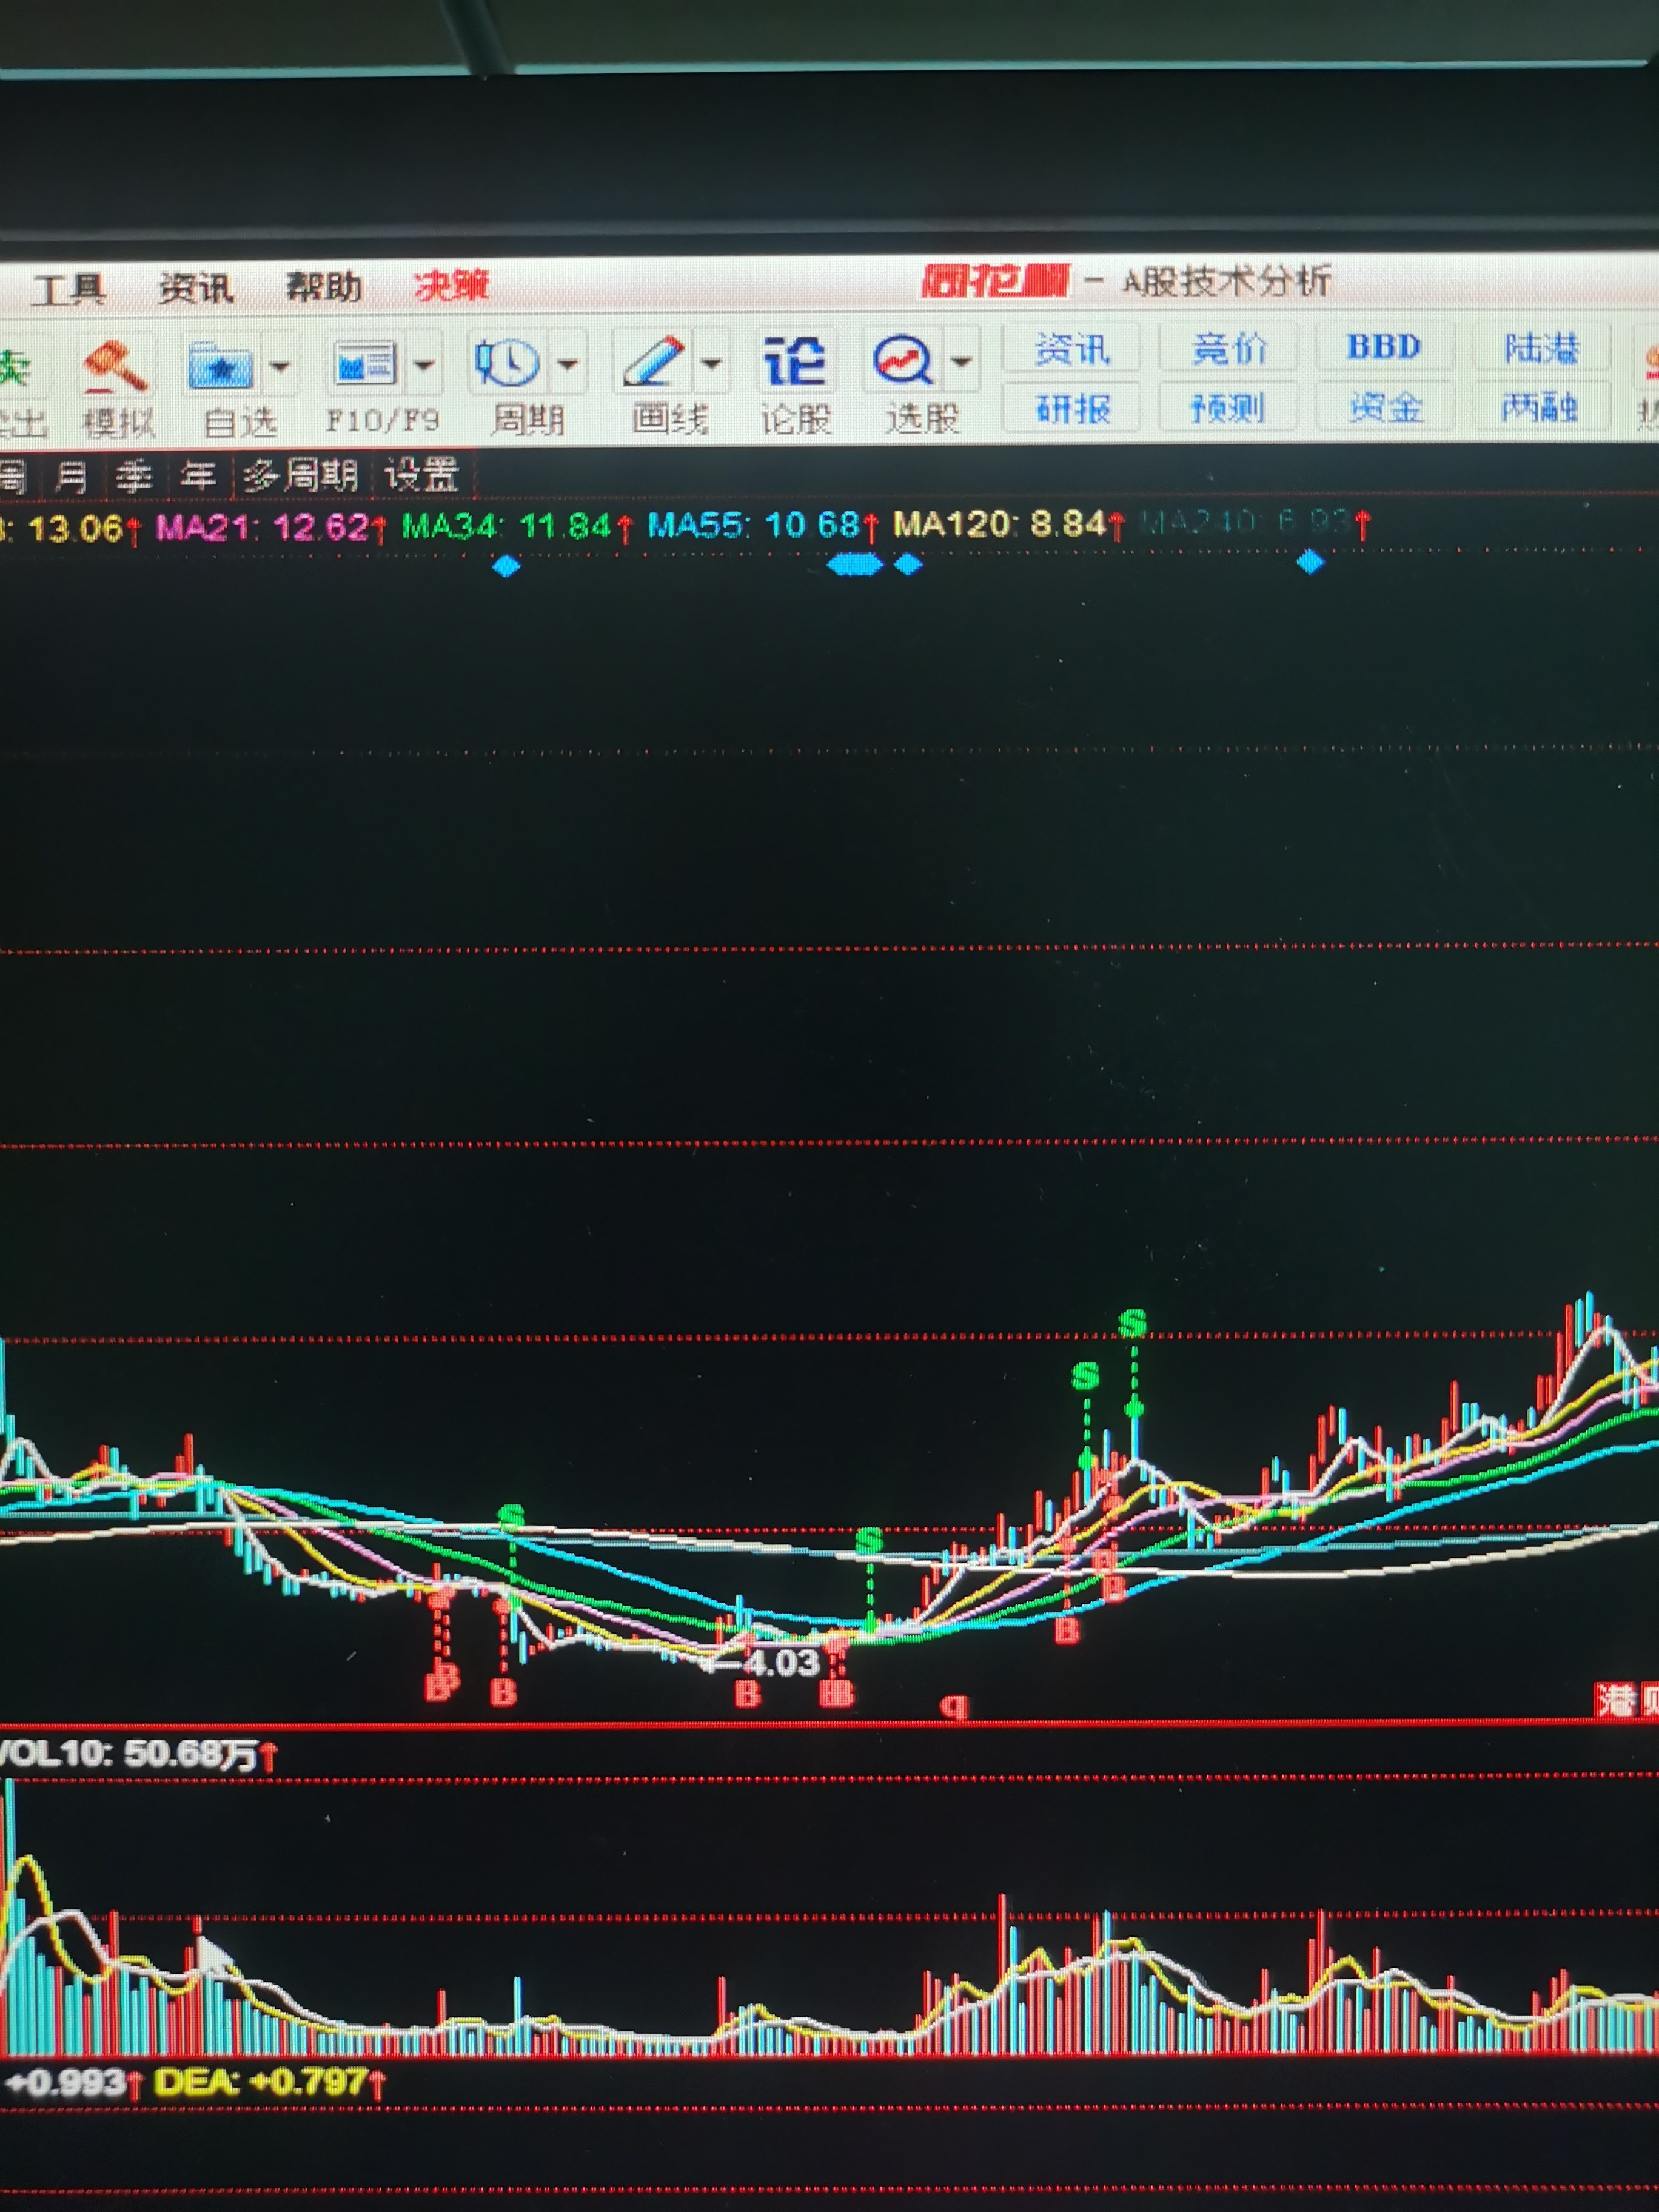Image resolution: width=1659 pixels, height=2212 pixels.
Task: Click the 竞价 auction button
Action: click(x=1228, y=349)
